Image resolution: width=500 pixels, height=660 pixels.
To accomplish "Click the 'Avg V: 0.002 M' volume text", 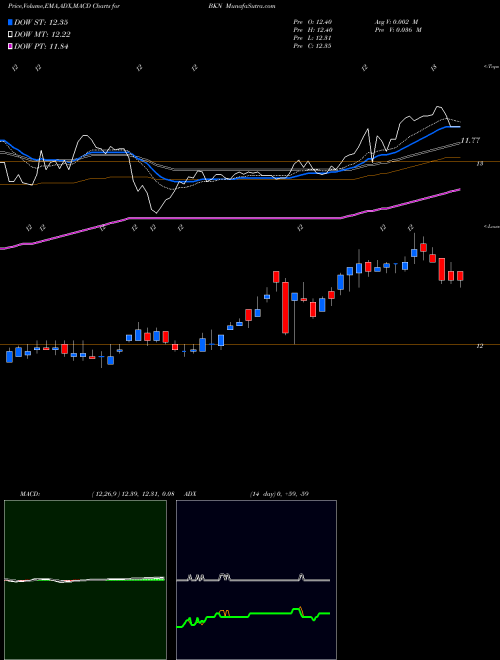I will (x=395, y=22).
